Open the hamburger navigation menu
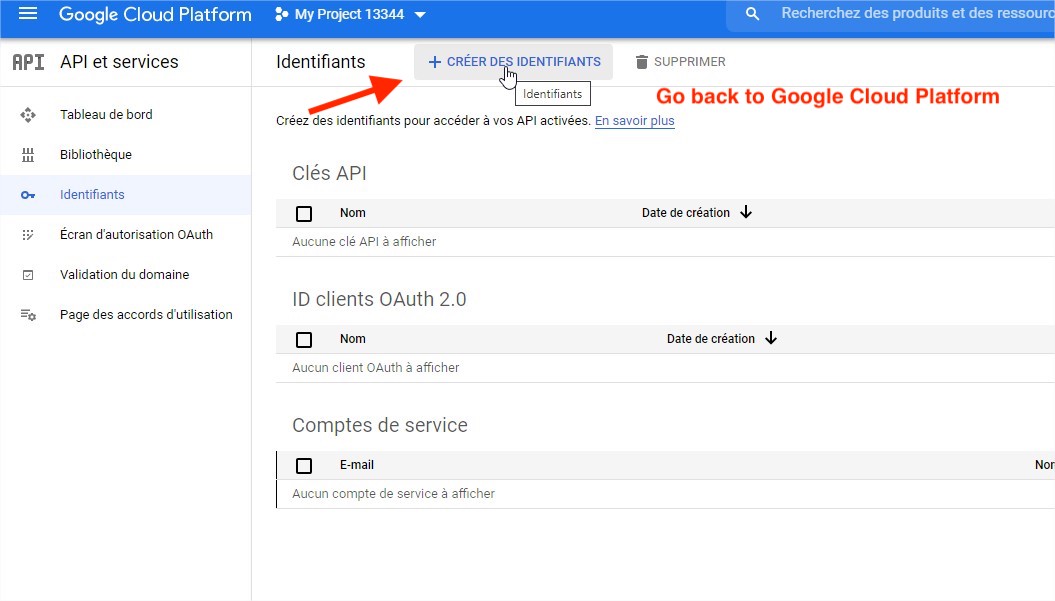The width and height of the screenshot is (1055, 601). (x=28, y=14)
